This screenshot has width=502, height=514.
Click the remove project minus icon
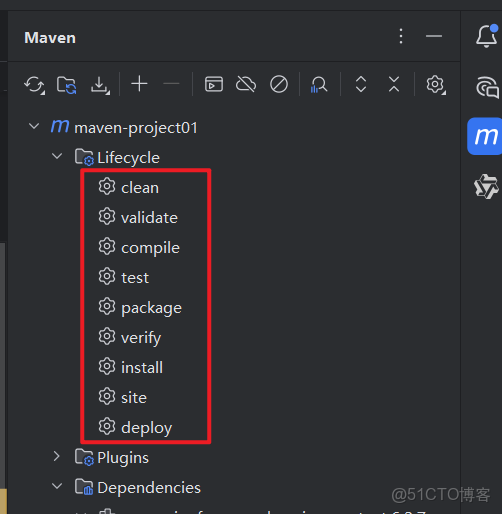[x=171, y=84]
